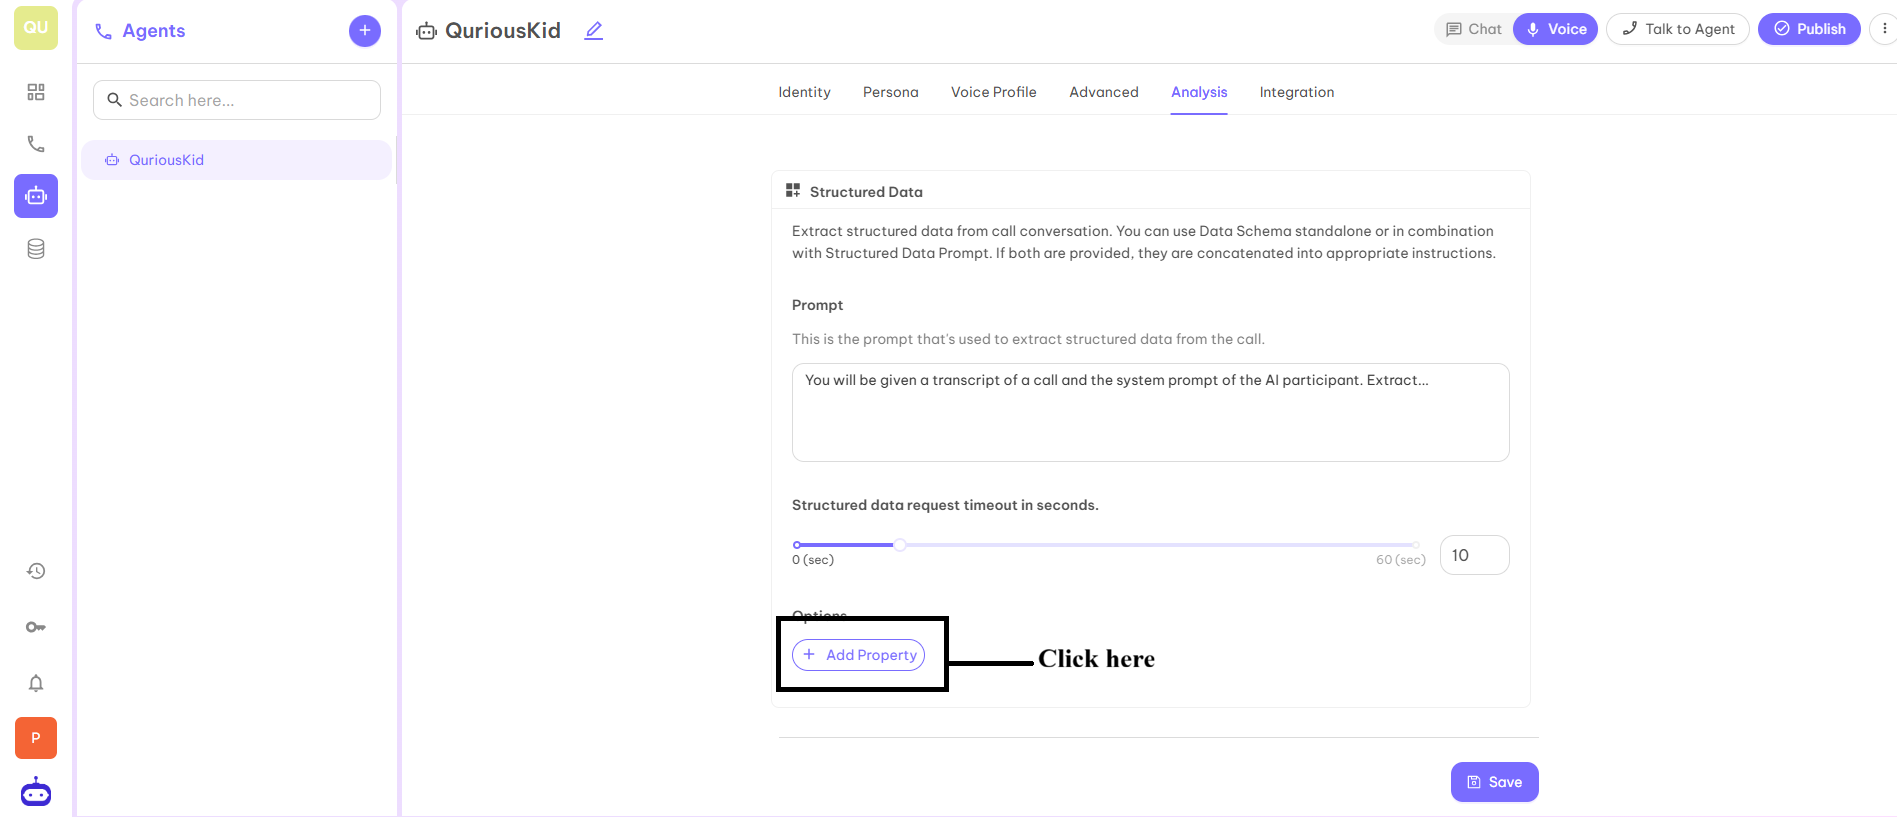Switch to Voice mode
Viewport: 1897px width, 817px height.
(1556, 29)
